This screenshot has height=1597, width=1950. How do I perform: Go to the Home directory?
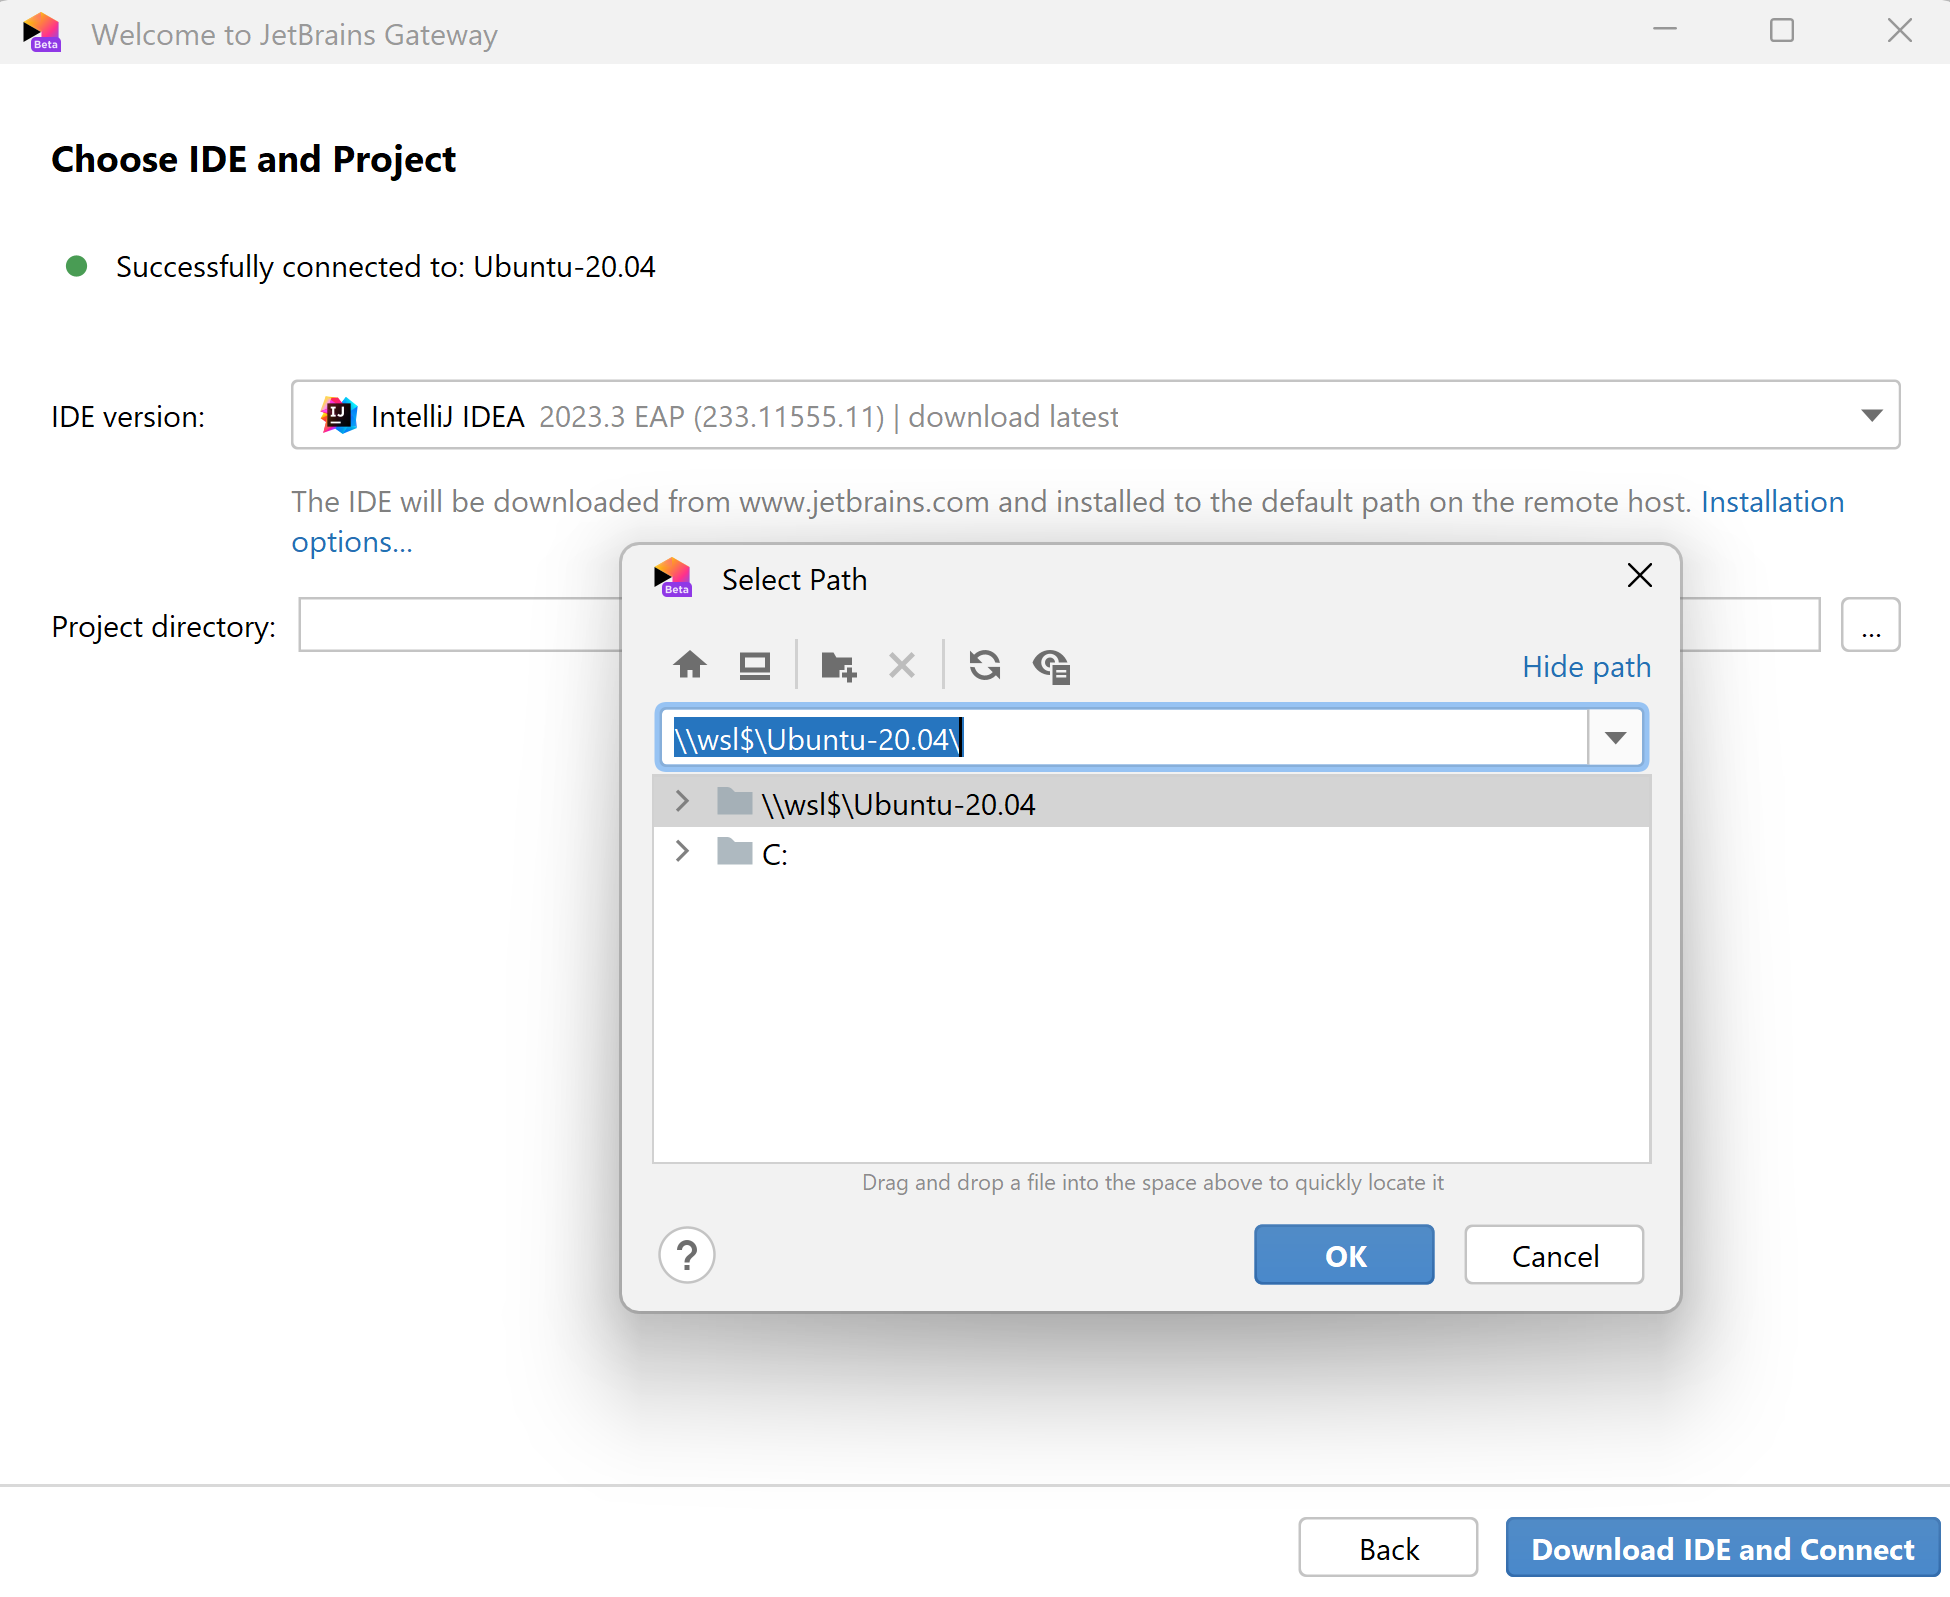pos(689,665)
